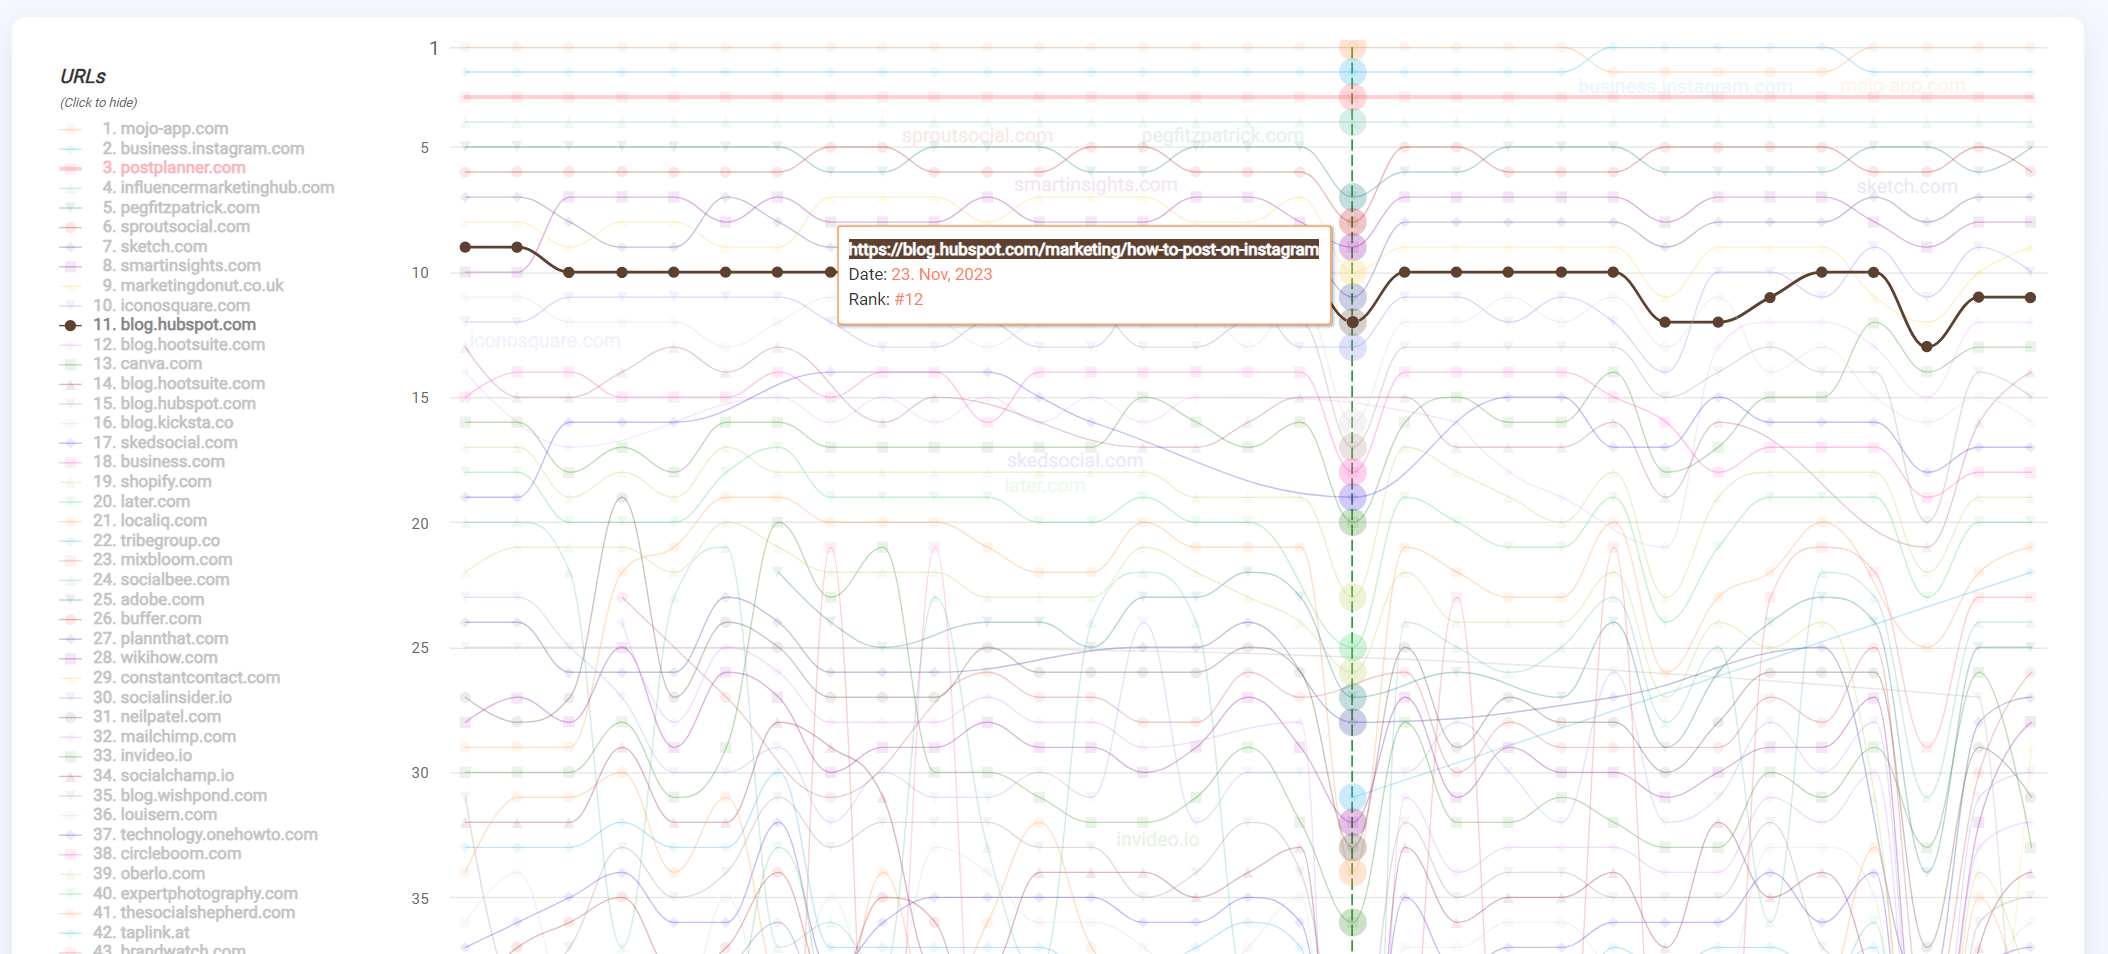The image size is (2108, 954).
Task: Hide the adobe.com series
Action: (x=132, y=599)
